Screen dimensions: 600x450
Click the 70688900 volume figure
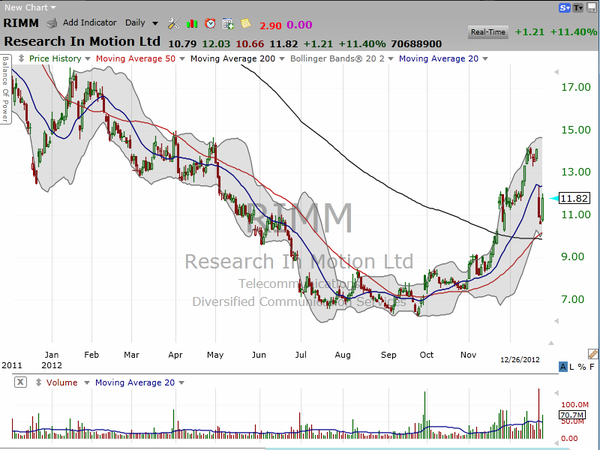416,44
